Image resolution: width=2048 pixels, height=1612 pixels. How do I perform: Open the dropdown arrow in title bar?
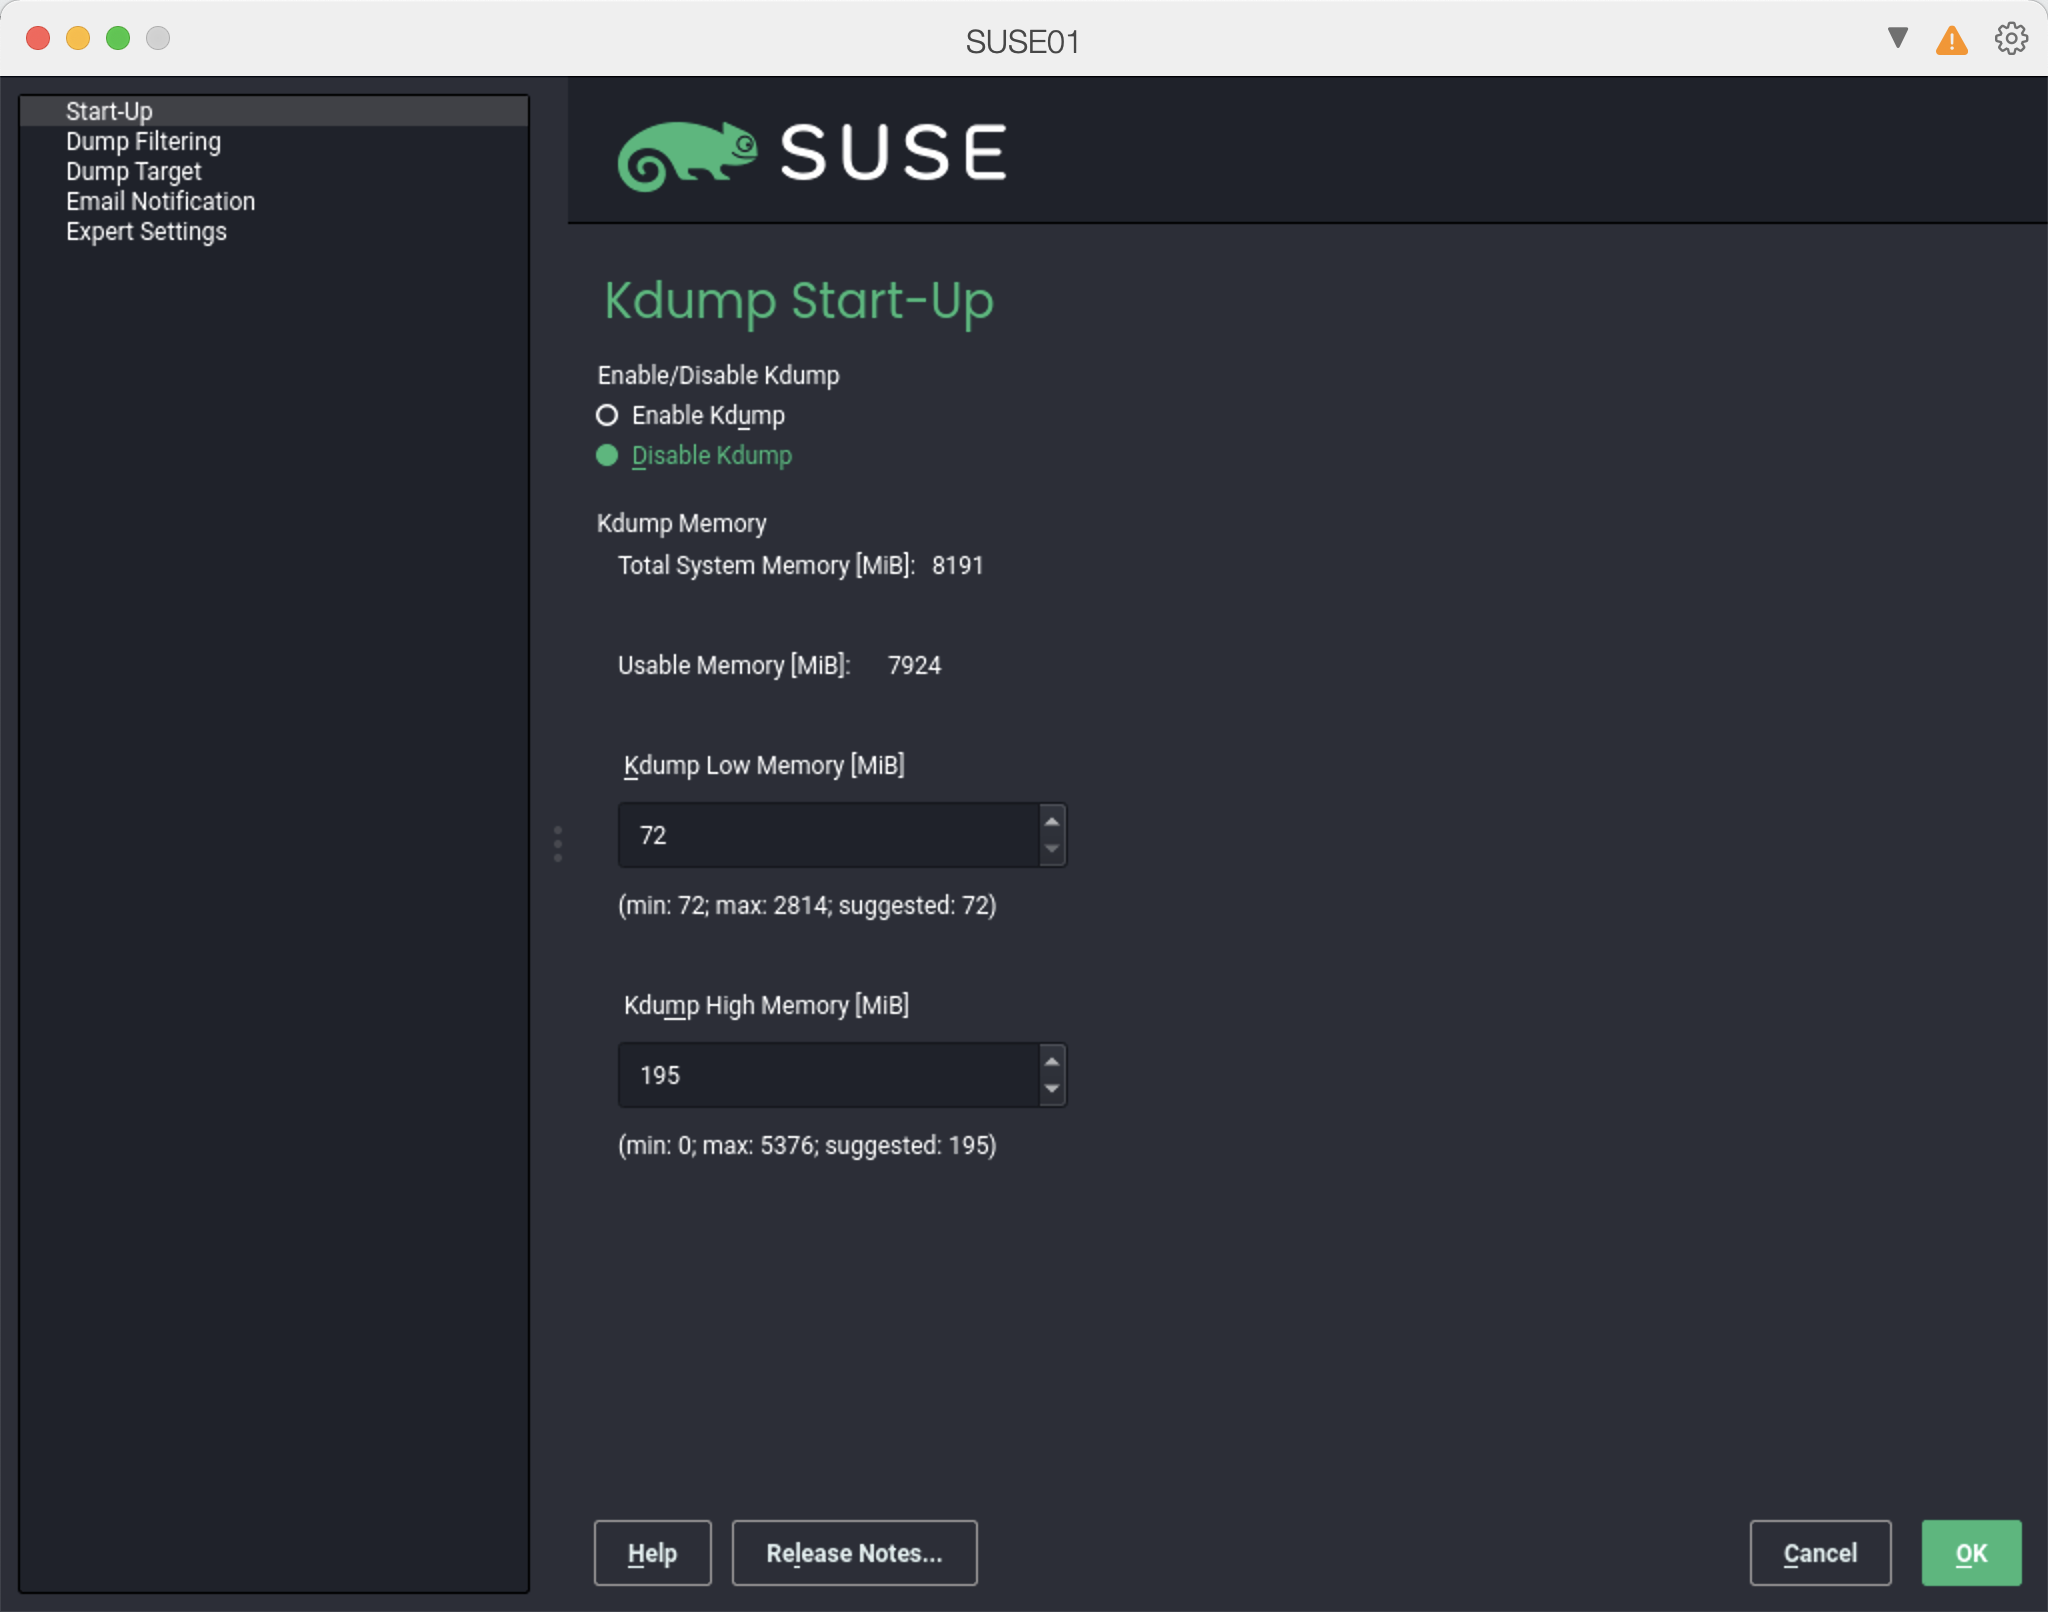click(1897, 38)
